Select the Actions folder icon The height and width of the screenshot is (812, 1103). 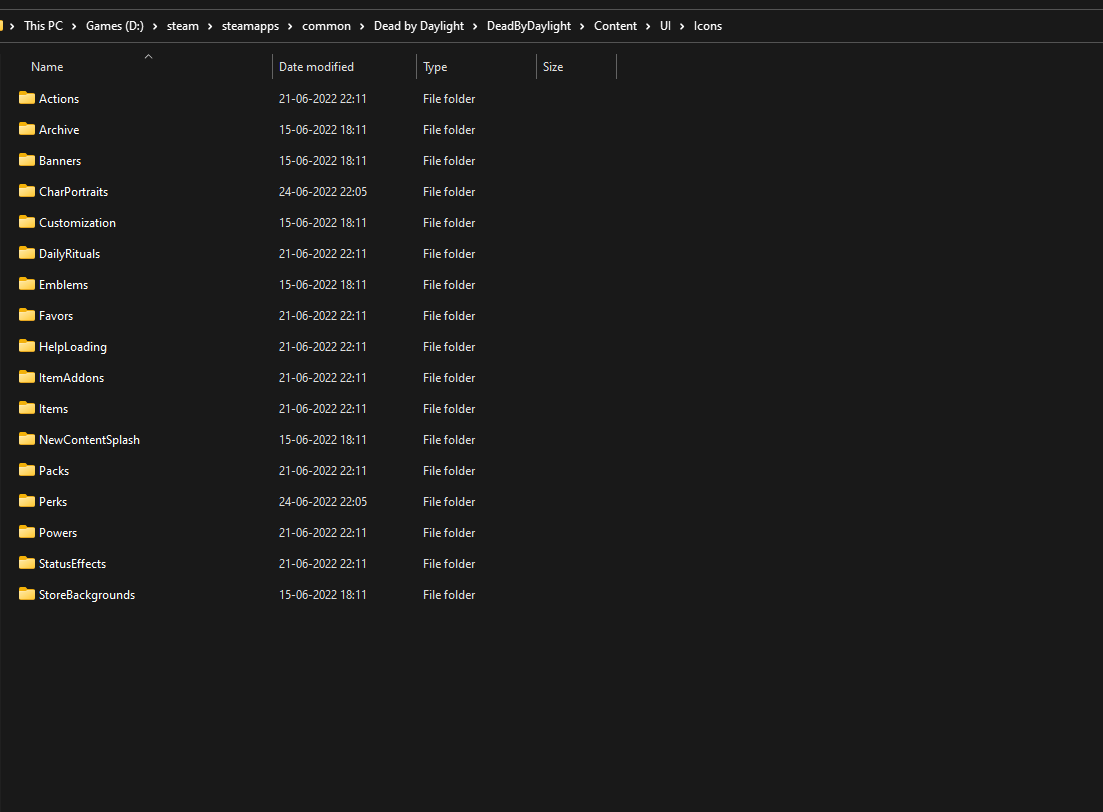tap(27, 98)
